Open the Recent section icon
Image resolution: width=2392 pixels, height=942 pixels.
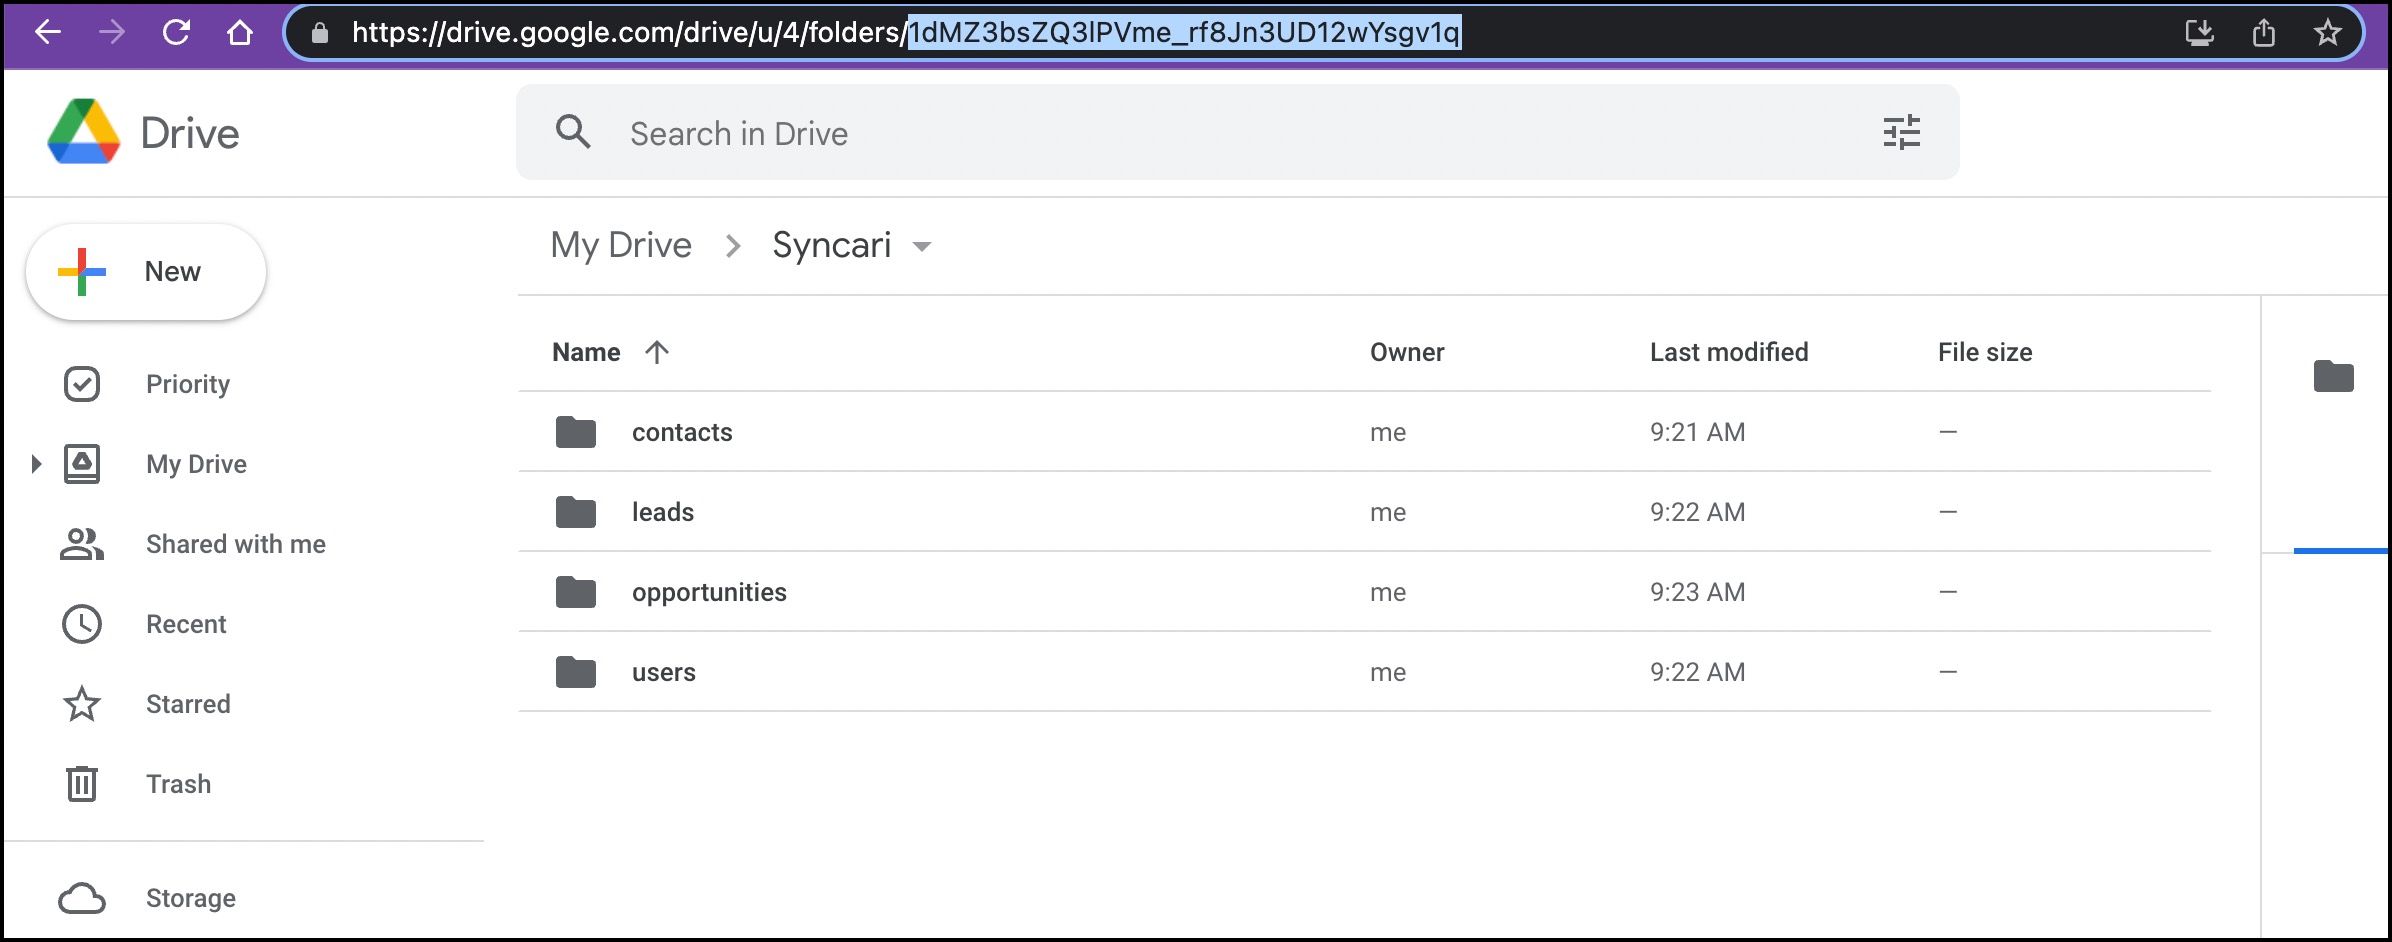[x=82, y=623]
